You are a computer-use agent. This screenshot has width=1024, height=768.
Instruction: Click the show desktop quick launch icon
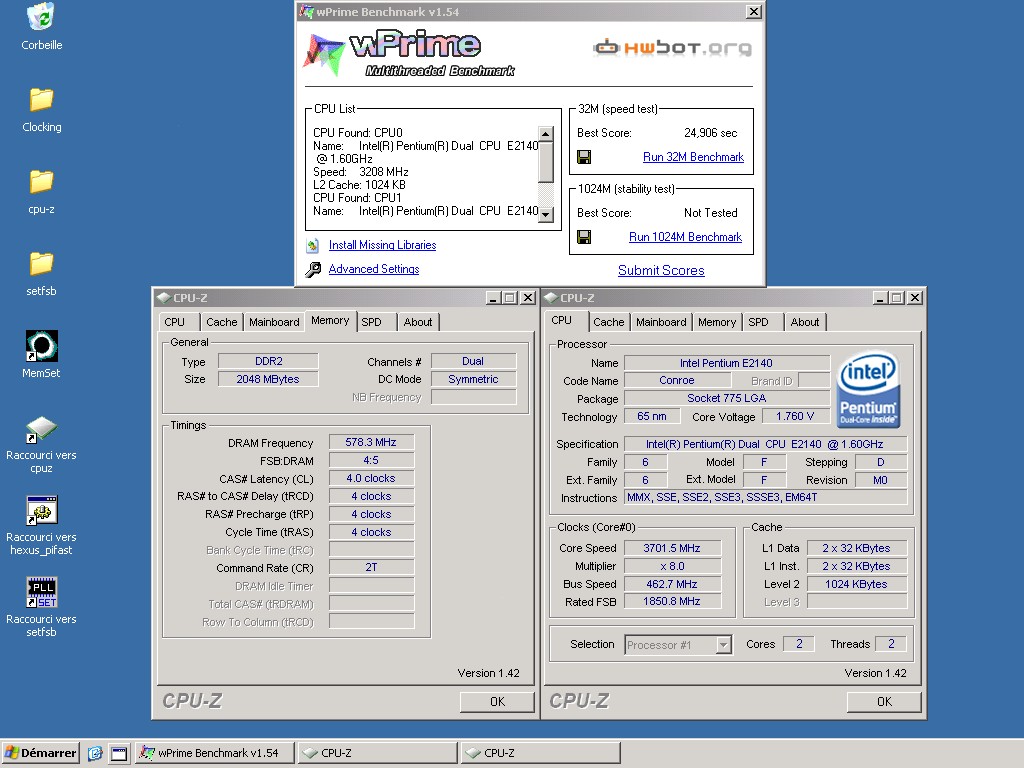pyautogui.click(x=119, y=754)
